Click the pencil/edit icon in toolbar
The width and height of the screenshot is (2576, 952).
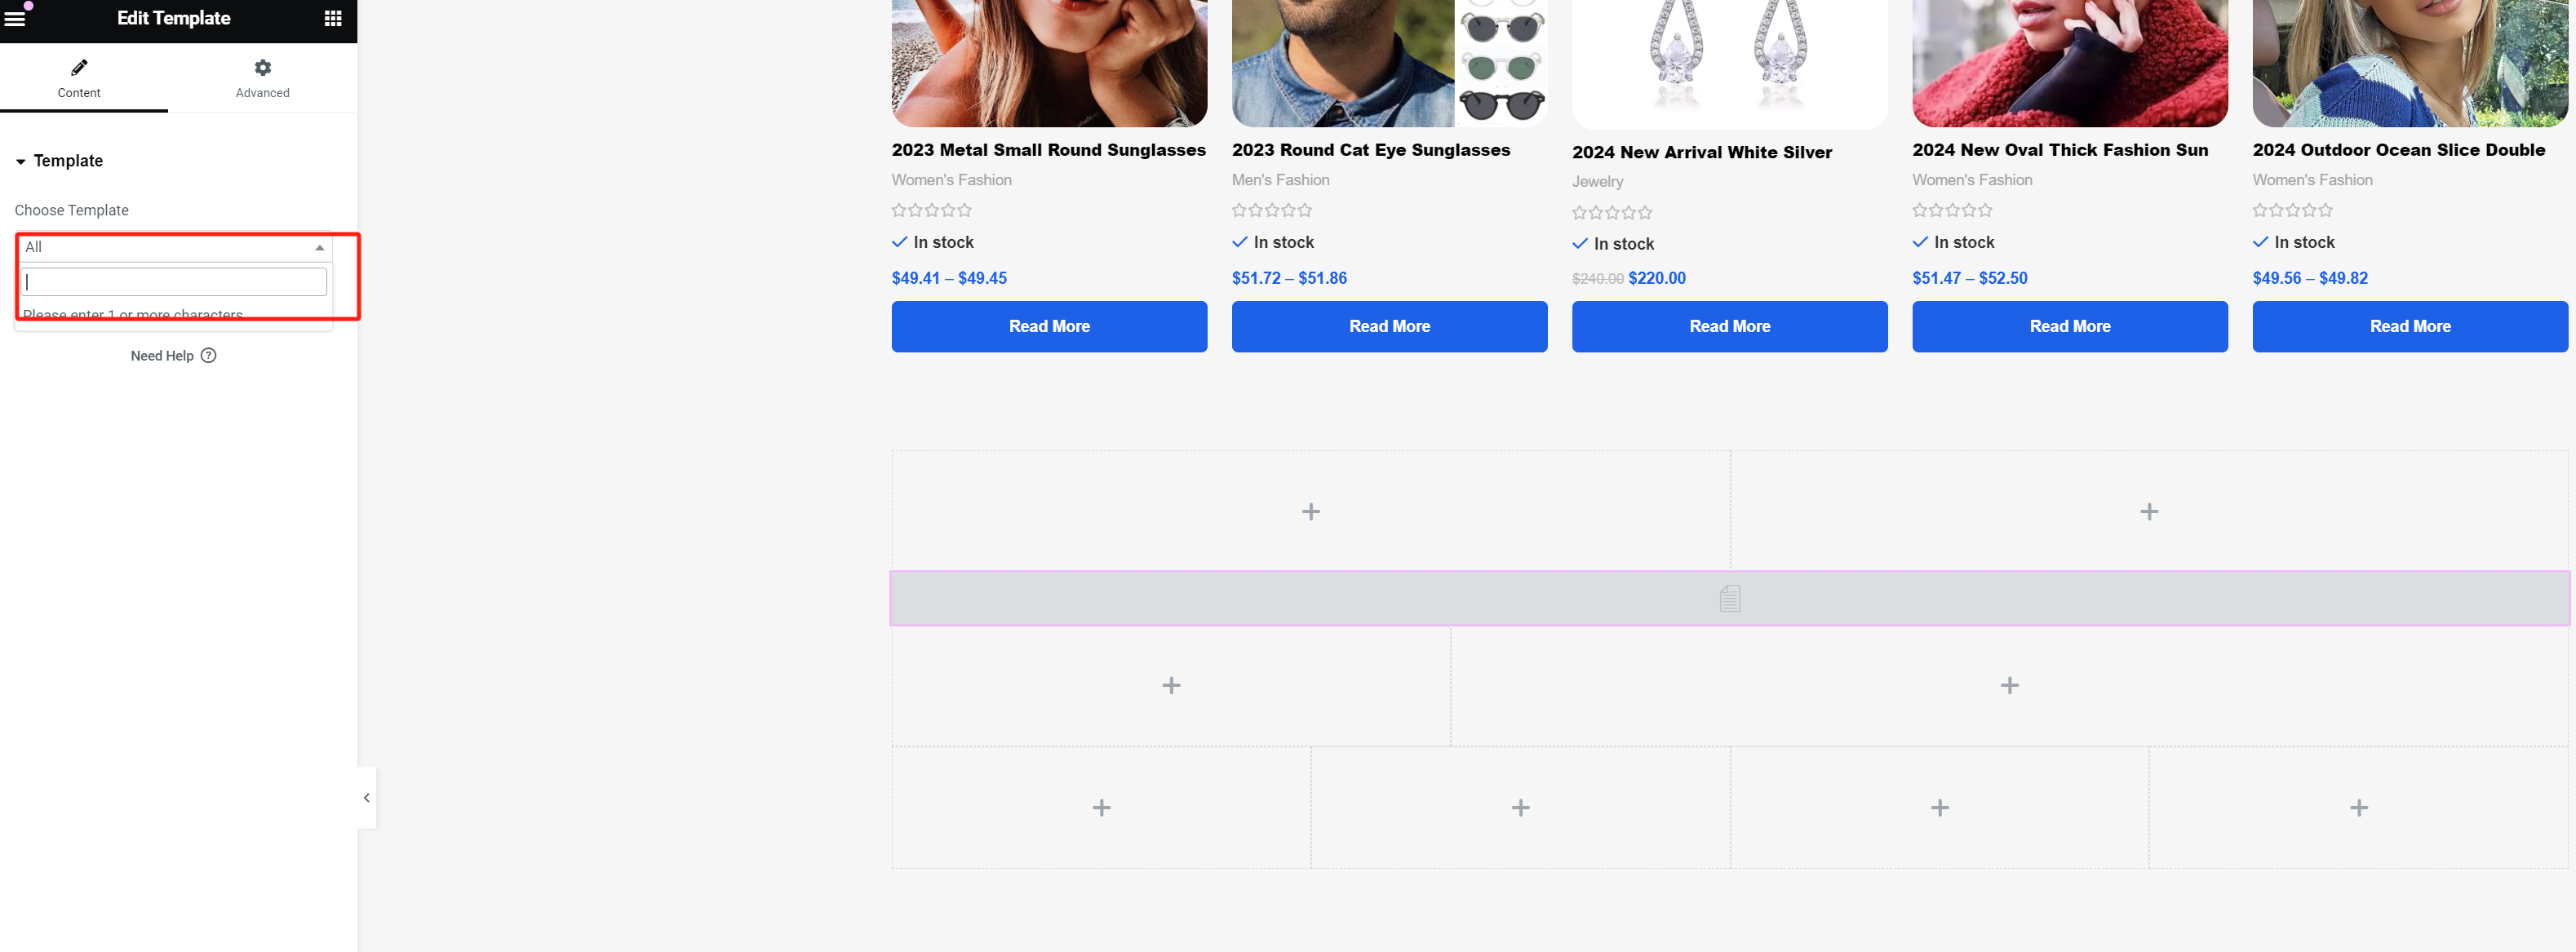[x=79, y=65]
